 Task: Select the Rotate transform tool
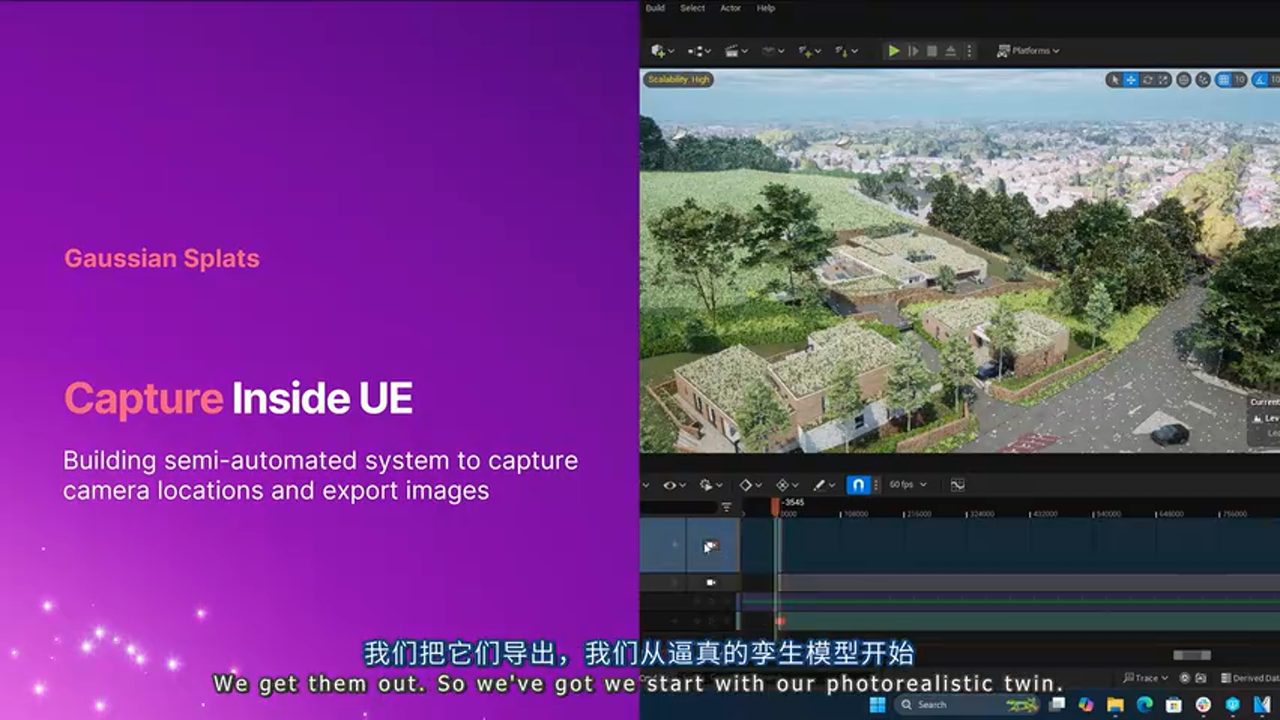pyautogui.click(x=1148, y=80)
